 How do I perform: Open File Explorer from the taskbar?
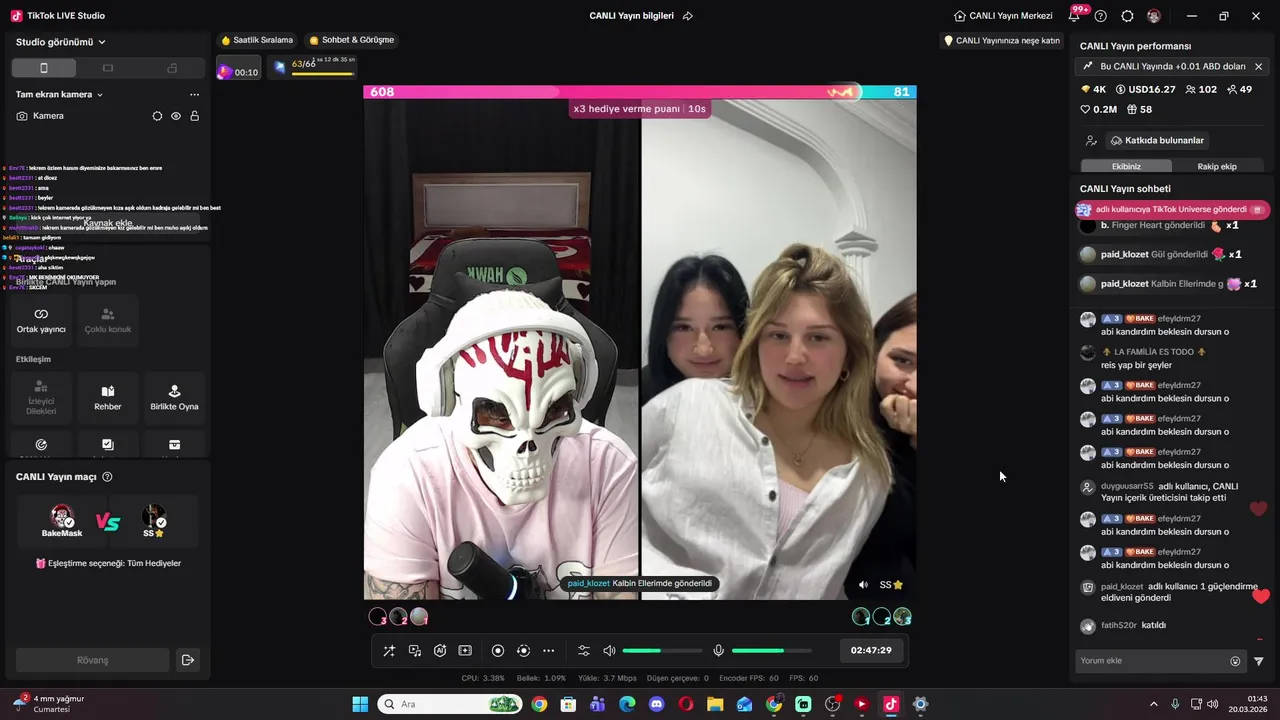click(x=715, y=704)
